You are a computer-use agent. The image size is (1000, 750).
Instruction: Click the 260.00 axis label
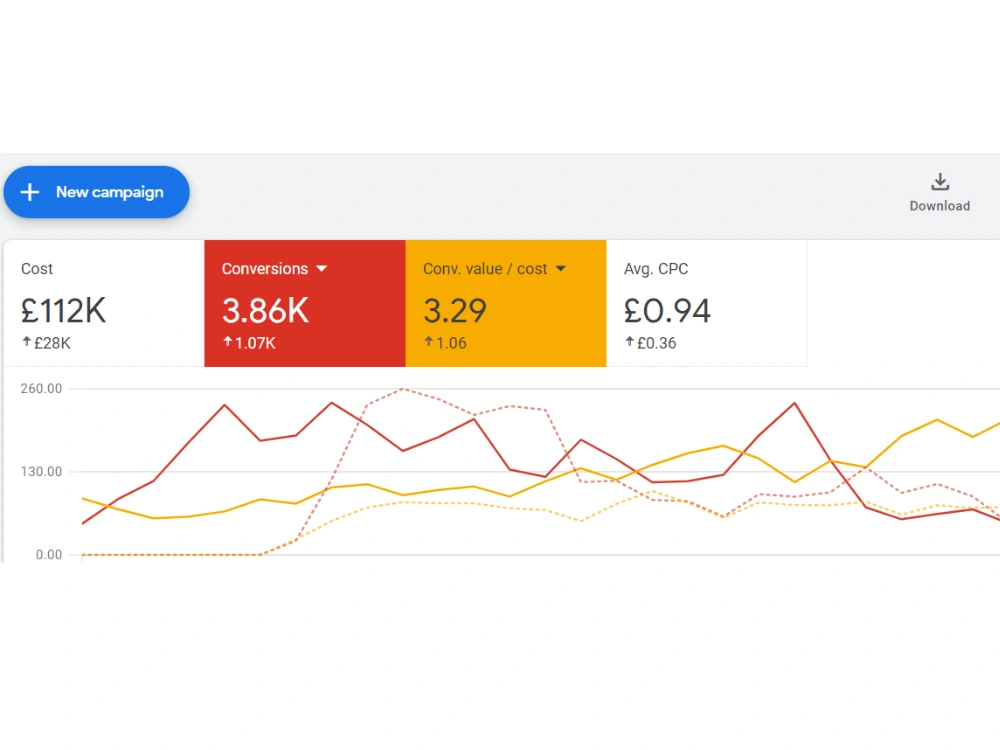[x=41, y=388]
